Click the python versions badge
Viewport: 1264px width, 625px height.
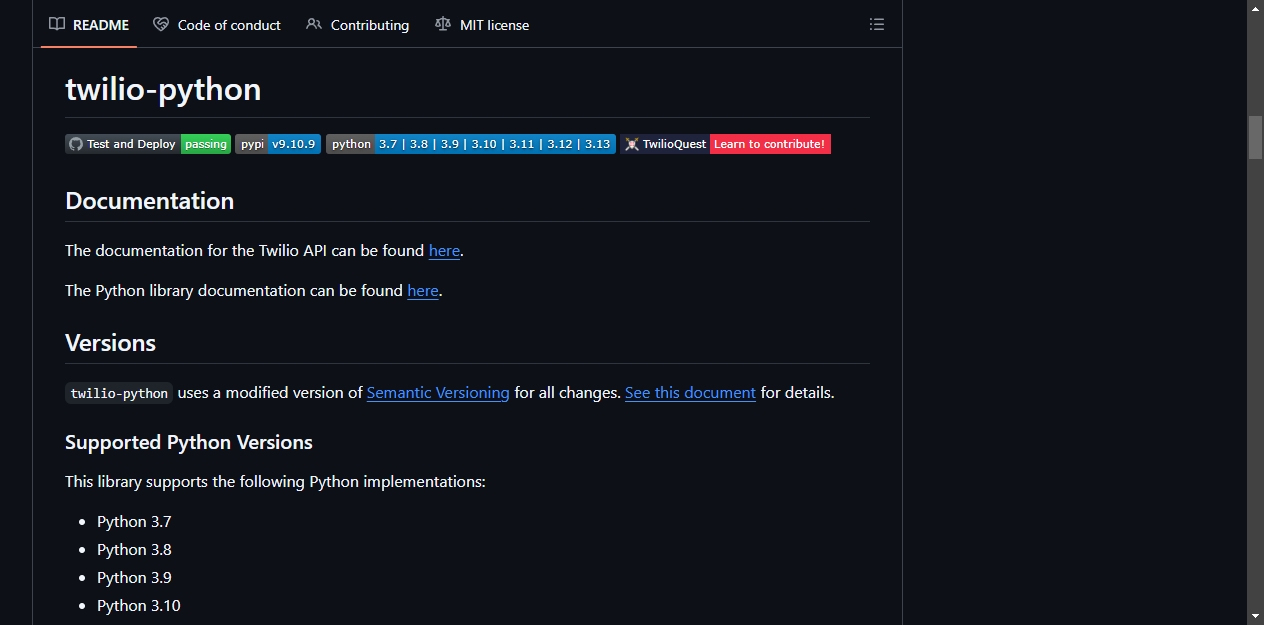[471, 144]
